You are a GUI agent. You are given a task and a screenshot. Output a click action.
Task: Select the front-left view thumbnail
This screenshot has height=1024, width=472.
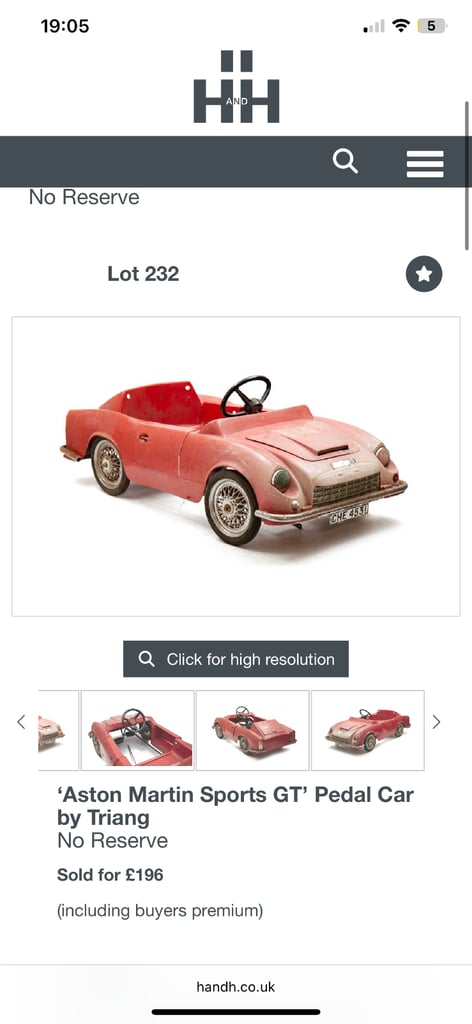point(368,730)
